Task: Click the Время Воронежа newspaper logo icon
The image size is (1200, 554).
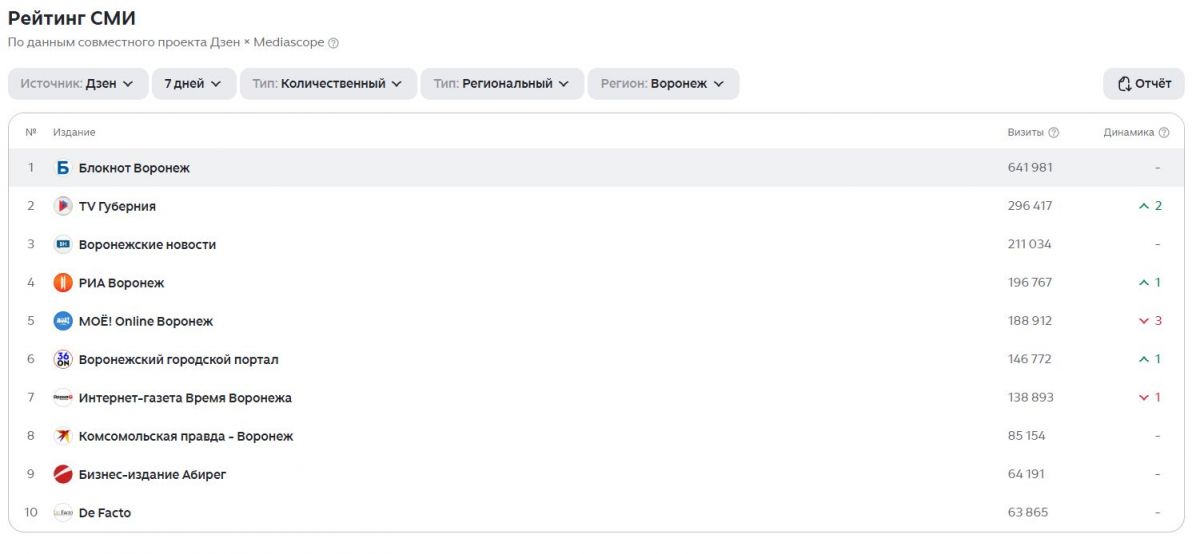Action: [x=63, y=398]
